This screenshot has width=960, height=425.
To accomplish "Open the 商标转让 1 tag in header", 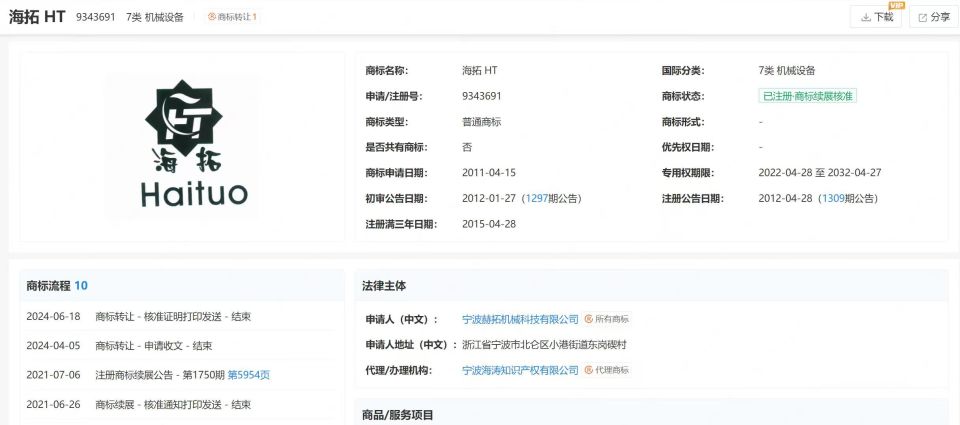I will tap(232, 17).
